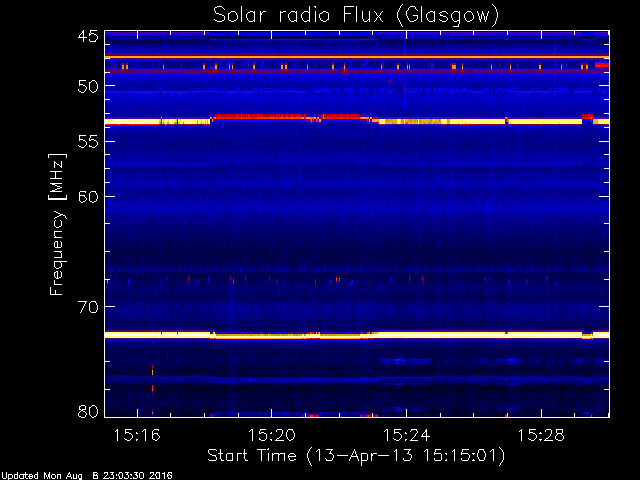Click the 'Start Time (13-Apr-13 15:15:01)' label

click(356, 456)
